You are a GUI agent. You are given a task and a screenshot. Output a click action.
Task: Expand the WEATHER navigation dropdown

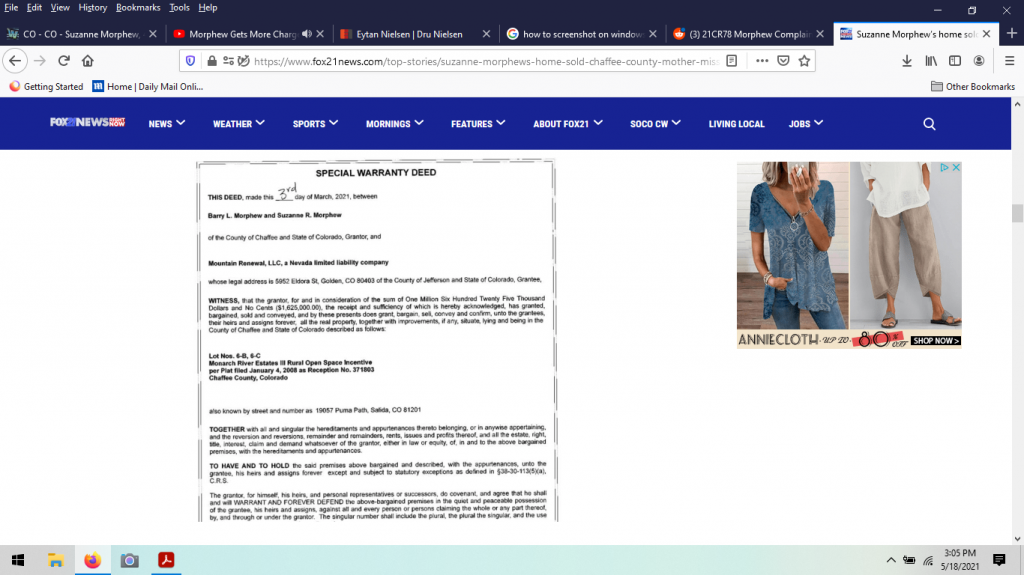(x=238, y=124)
